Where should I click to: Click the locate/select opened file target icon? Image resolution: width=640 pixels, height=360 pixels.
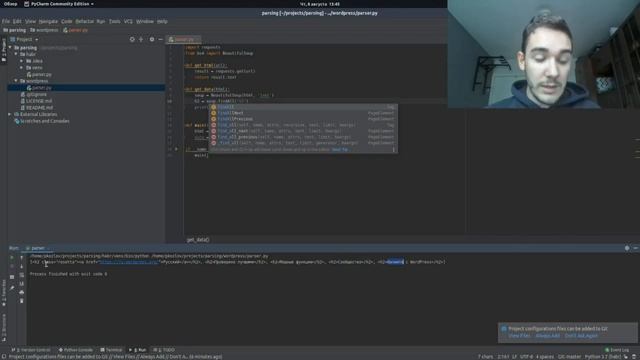[132, 39]
